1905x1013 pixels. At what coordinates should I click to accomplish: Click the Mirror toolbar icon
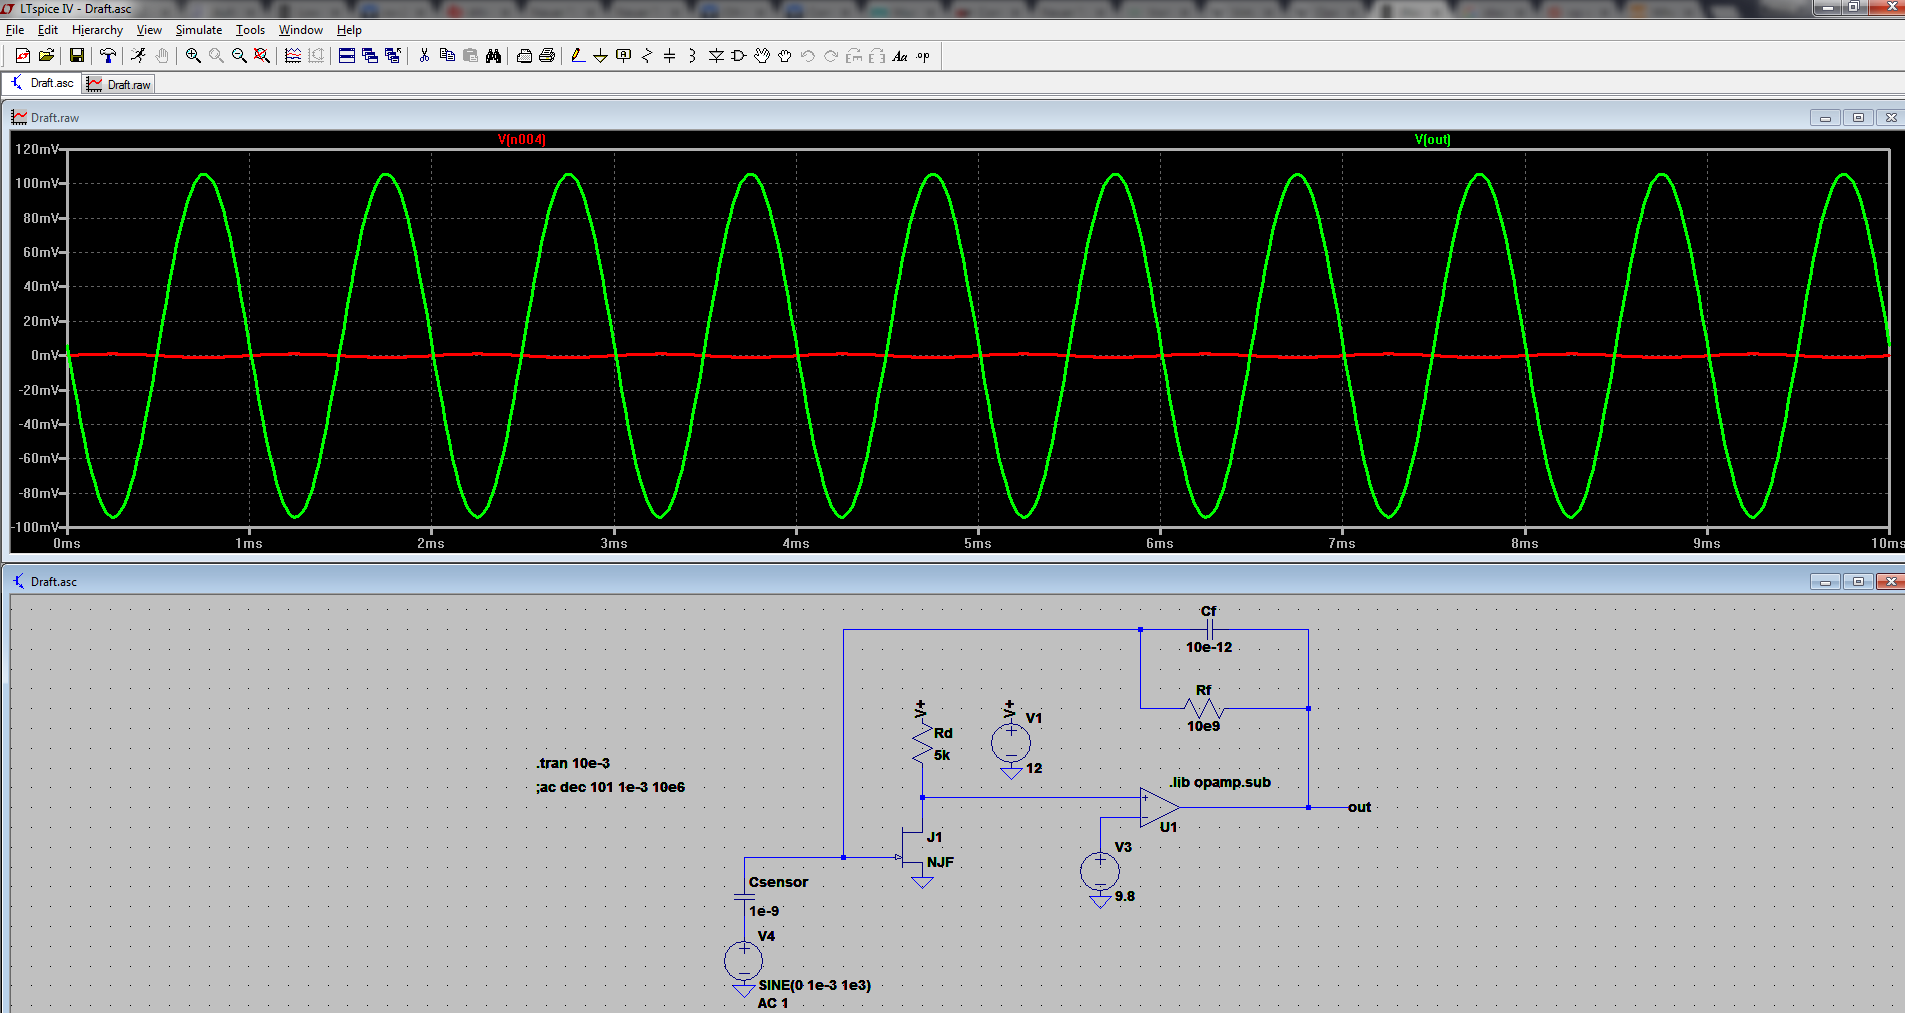(x=877, y=56)
